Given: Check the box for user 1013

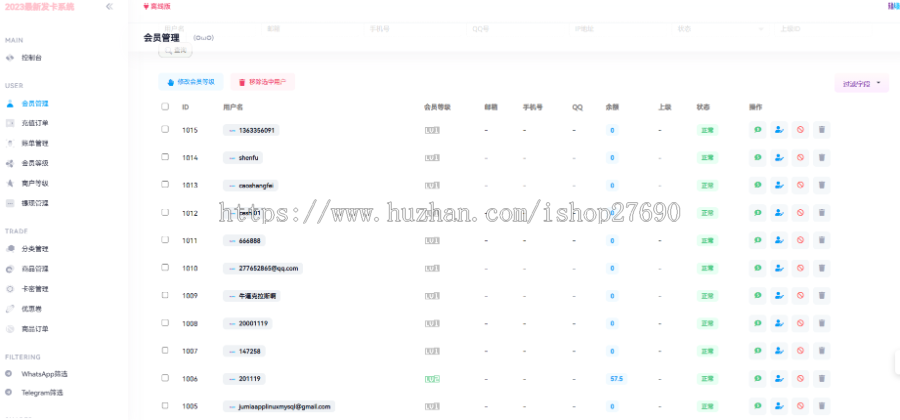Looking at the screenshot, I should 165,184.
